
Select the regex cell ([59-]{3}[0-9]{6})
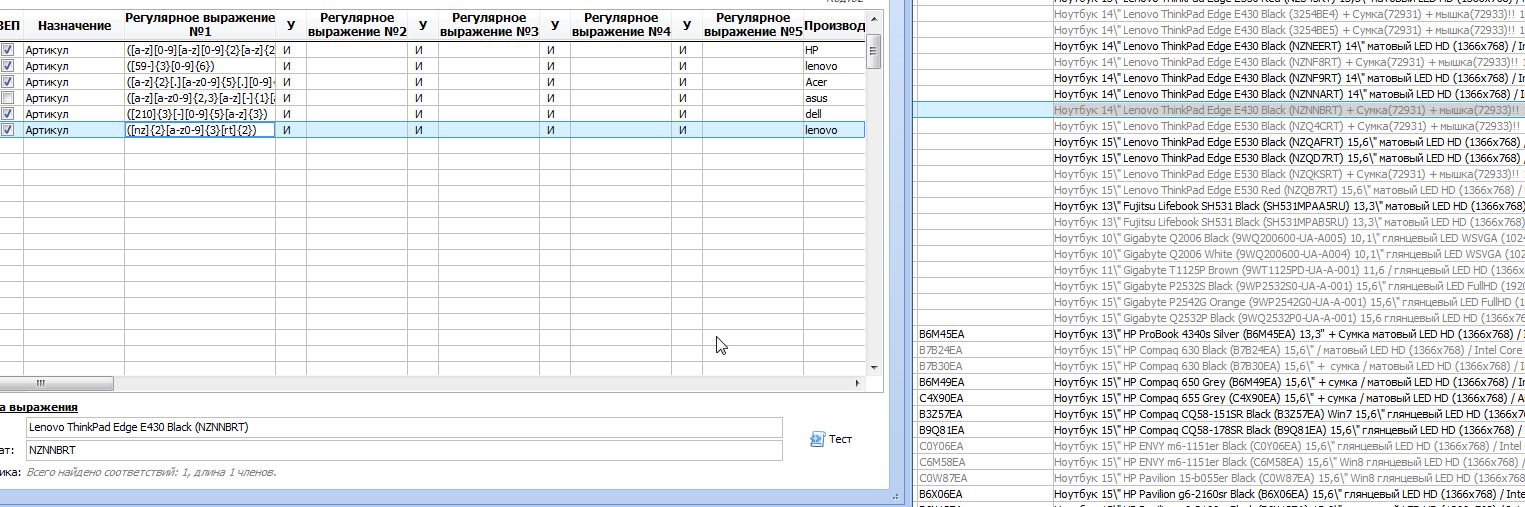click(200, 65)
